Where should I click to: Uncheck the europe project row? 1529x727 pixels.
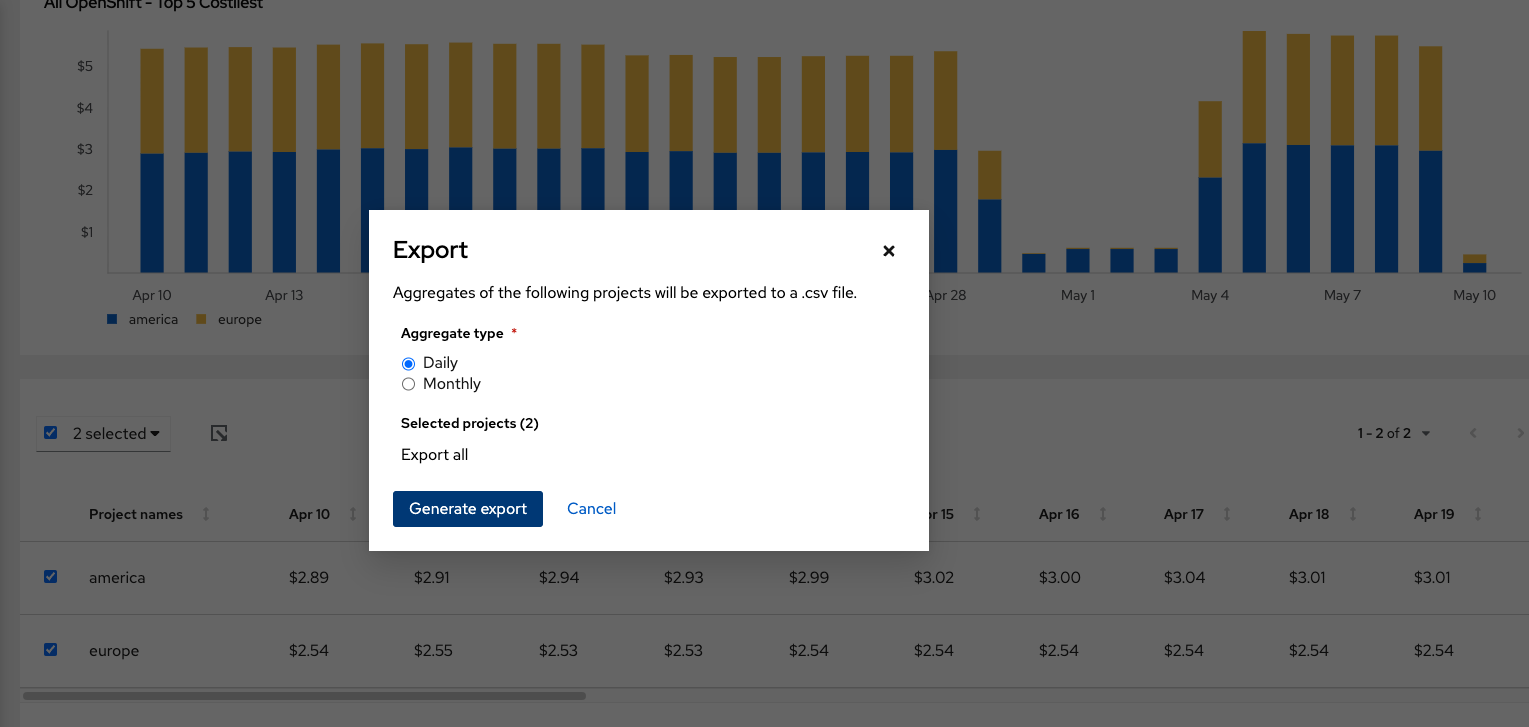coord(51,649)
